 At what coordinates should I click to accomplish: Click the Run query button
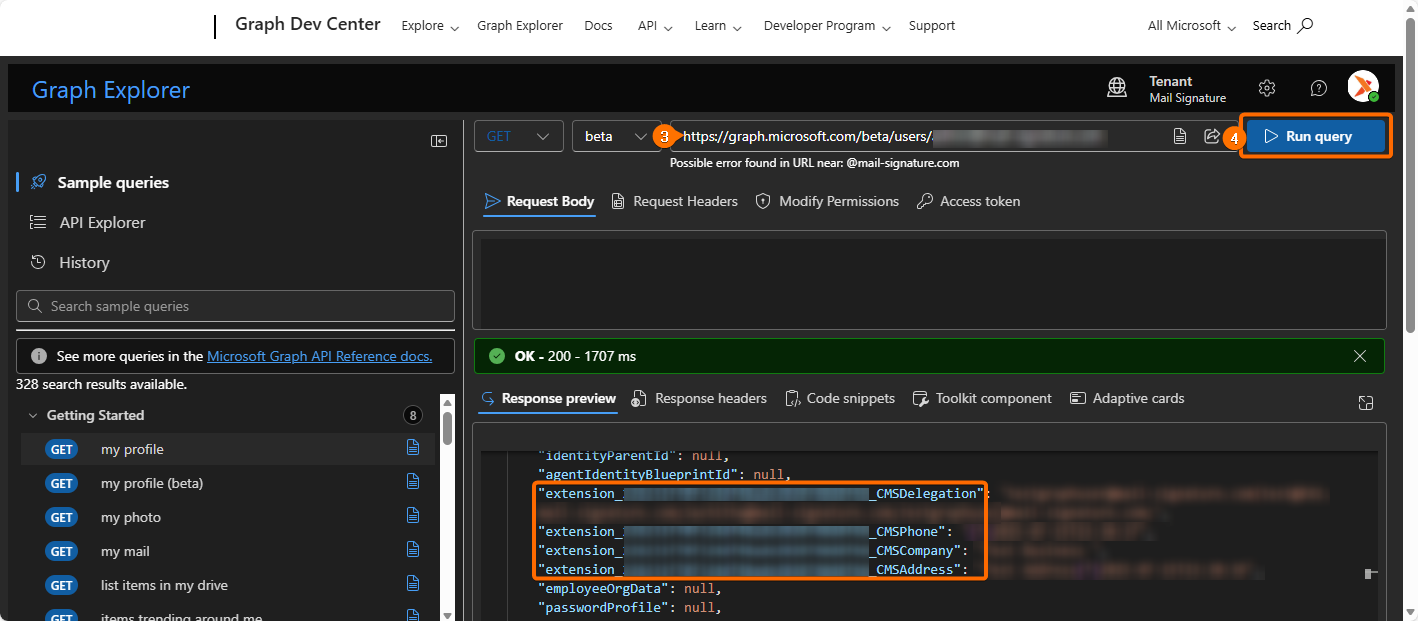(1317, 137)
